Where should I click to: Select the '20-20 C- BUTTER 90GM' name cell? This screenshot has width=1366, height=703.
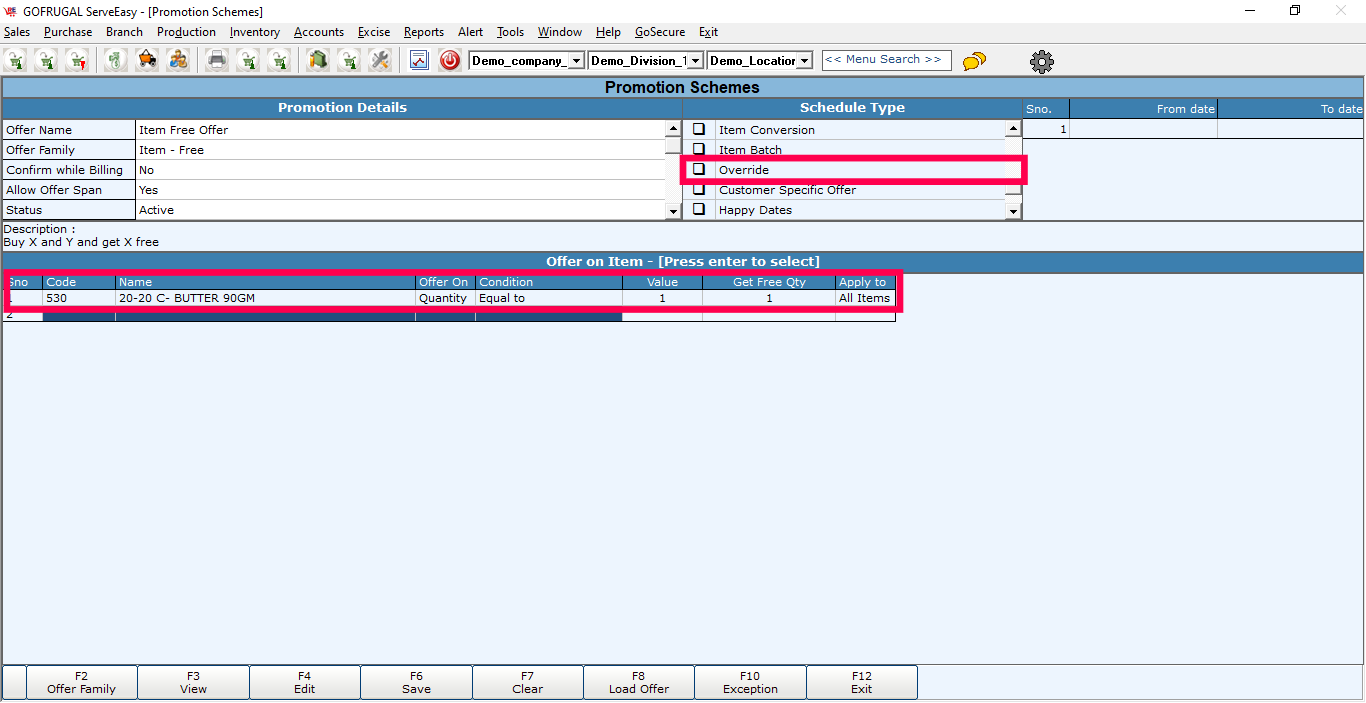tap(266, 298)
